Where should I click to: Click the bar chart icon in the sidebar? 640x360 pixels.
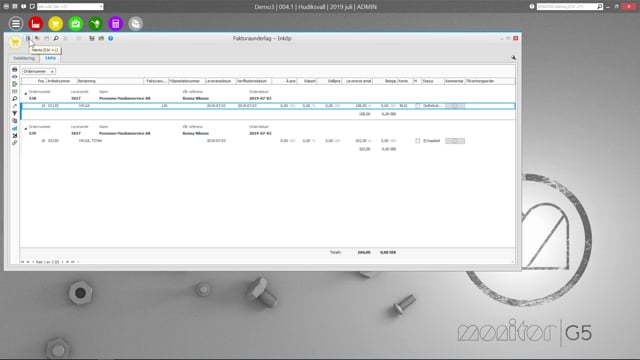[15, 128]
